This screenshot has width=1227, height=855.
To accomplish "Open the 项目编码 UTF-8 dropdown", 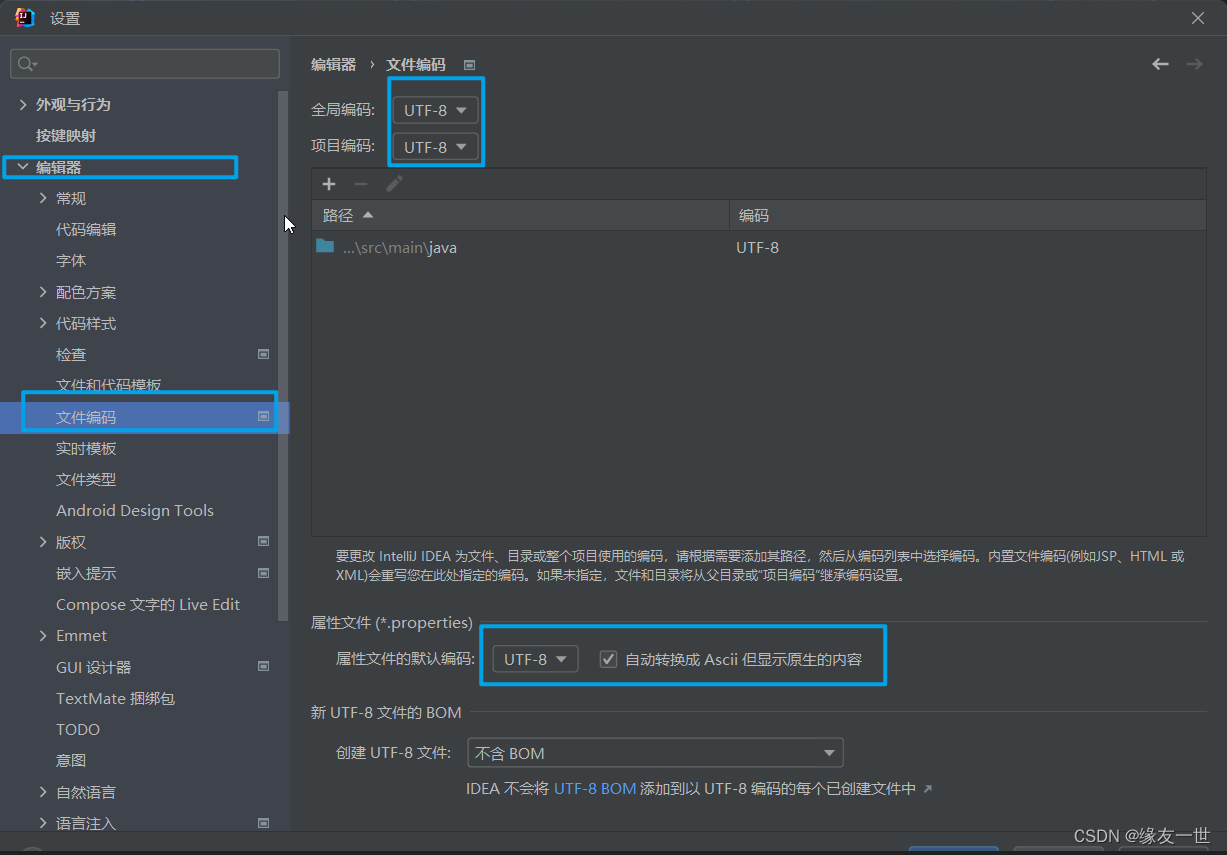I will (435, 147).
